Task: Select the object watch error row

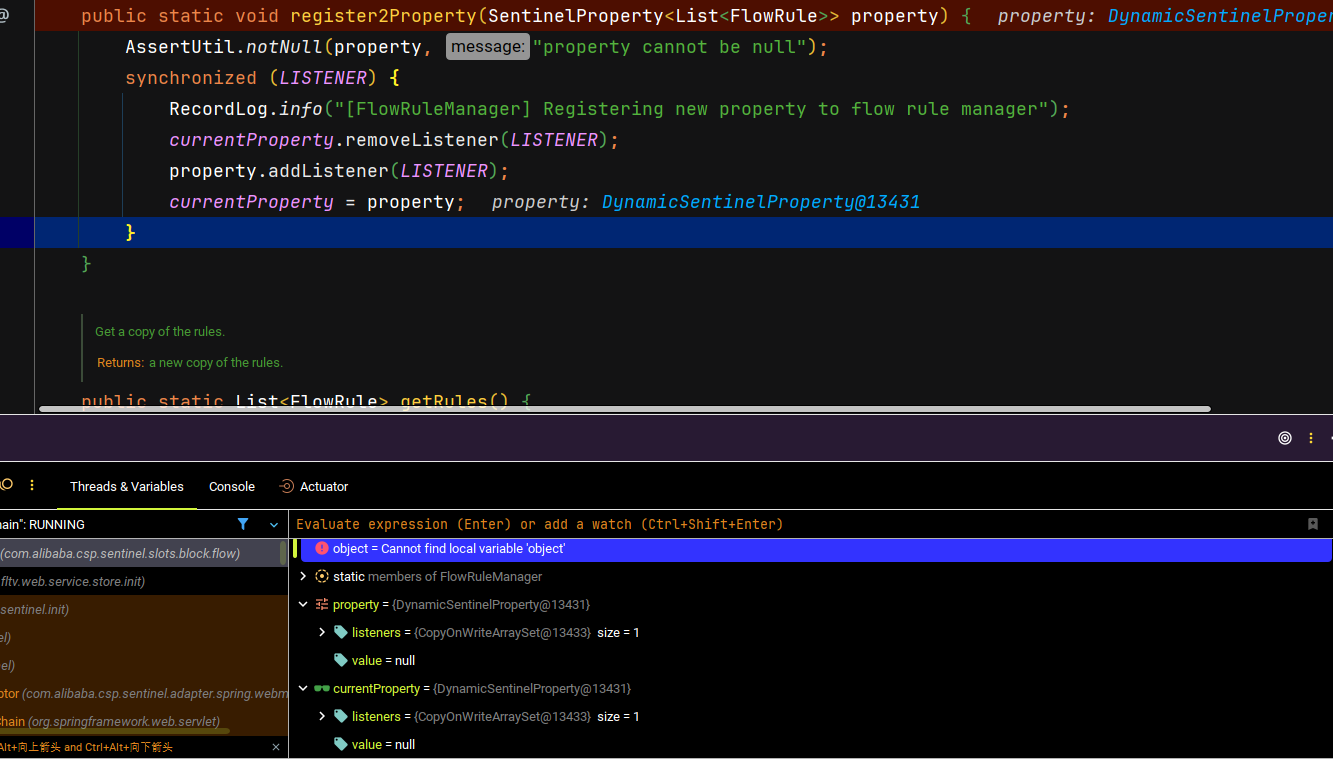Action: [815, 549]
